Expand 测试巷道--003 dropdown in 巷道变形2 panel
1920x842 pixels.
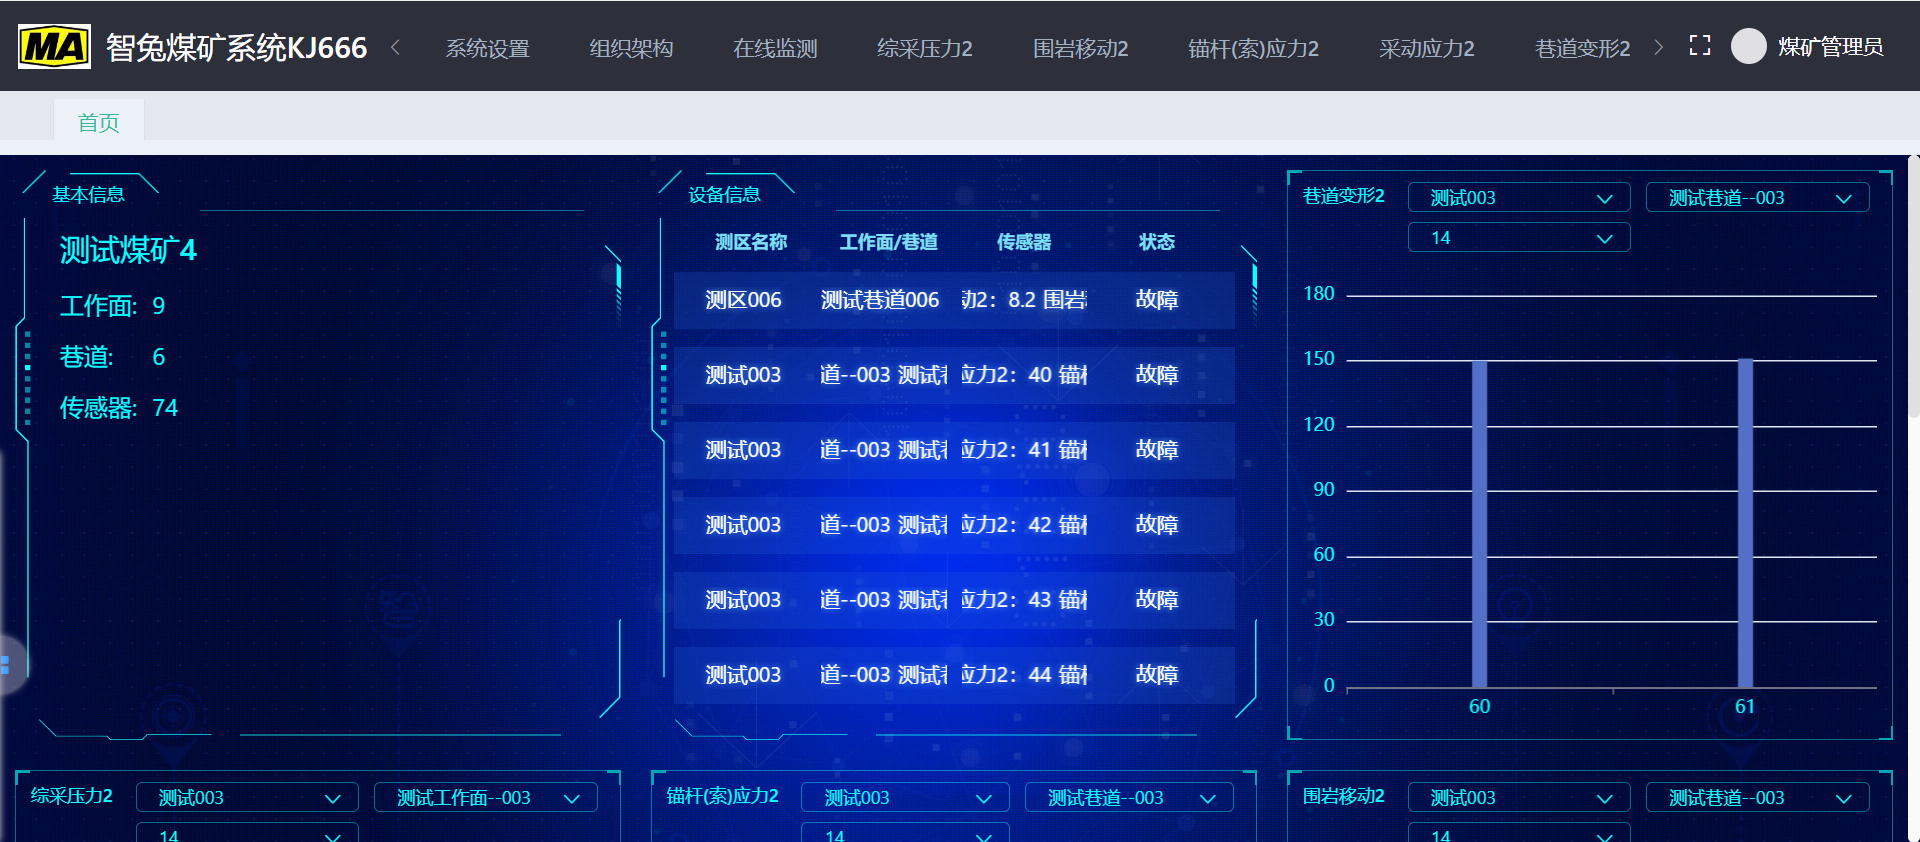click(x=1757, y=198)
